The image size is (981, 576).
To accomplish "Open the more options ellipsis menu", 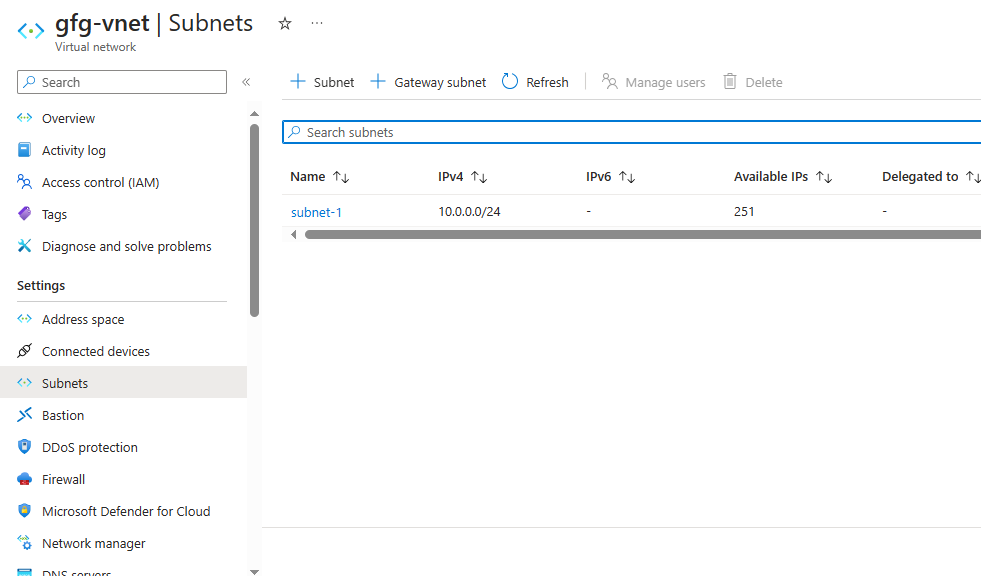I will pyautogui.click(x=317, y=23).
